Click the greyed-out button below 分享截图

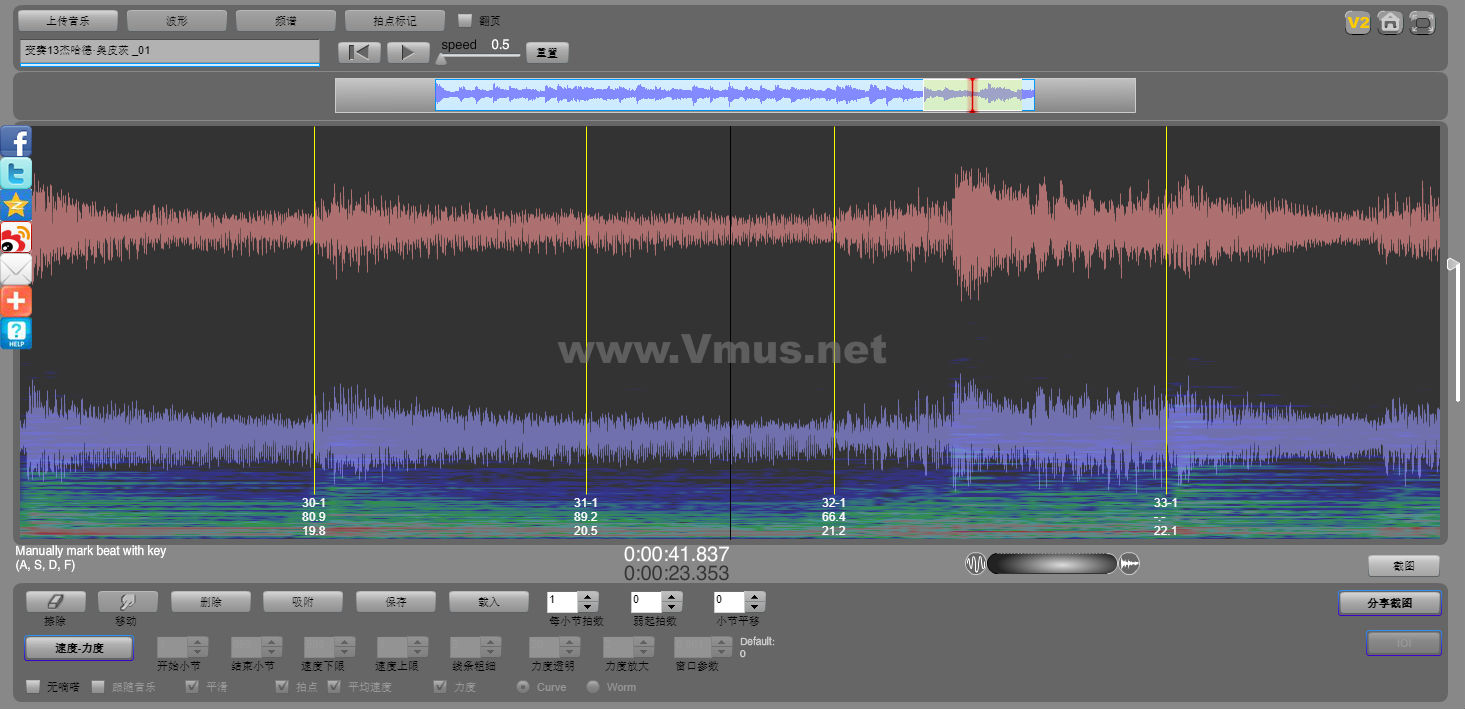pos(1404,643)
